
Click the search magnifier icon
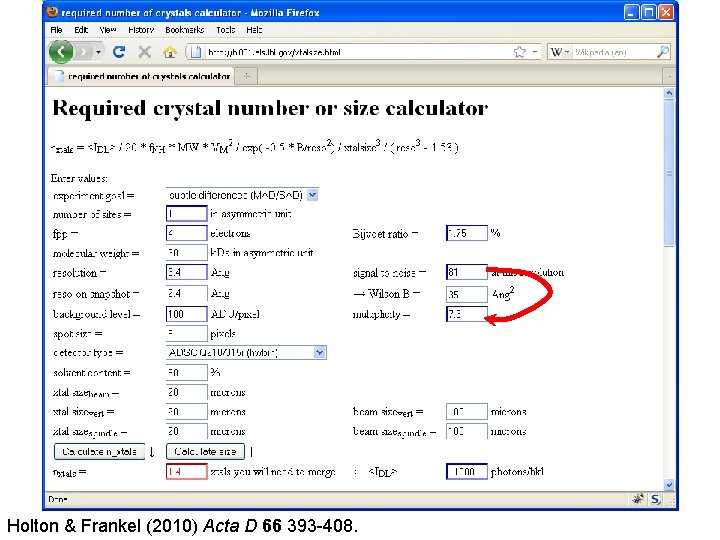pyautogui.click(x=663, y=52)
